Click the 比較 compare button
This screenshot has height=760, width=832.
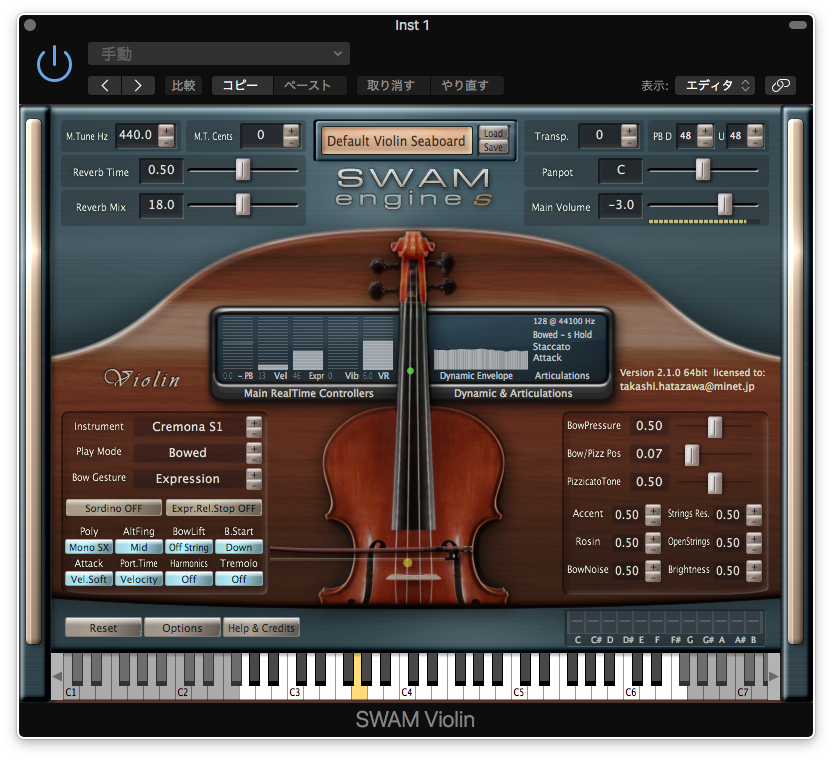tap(184, 86)
